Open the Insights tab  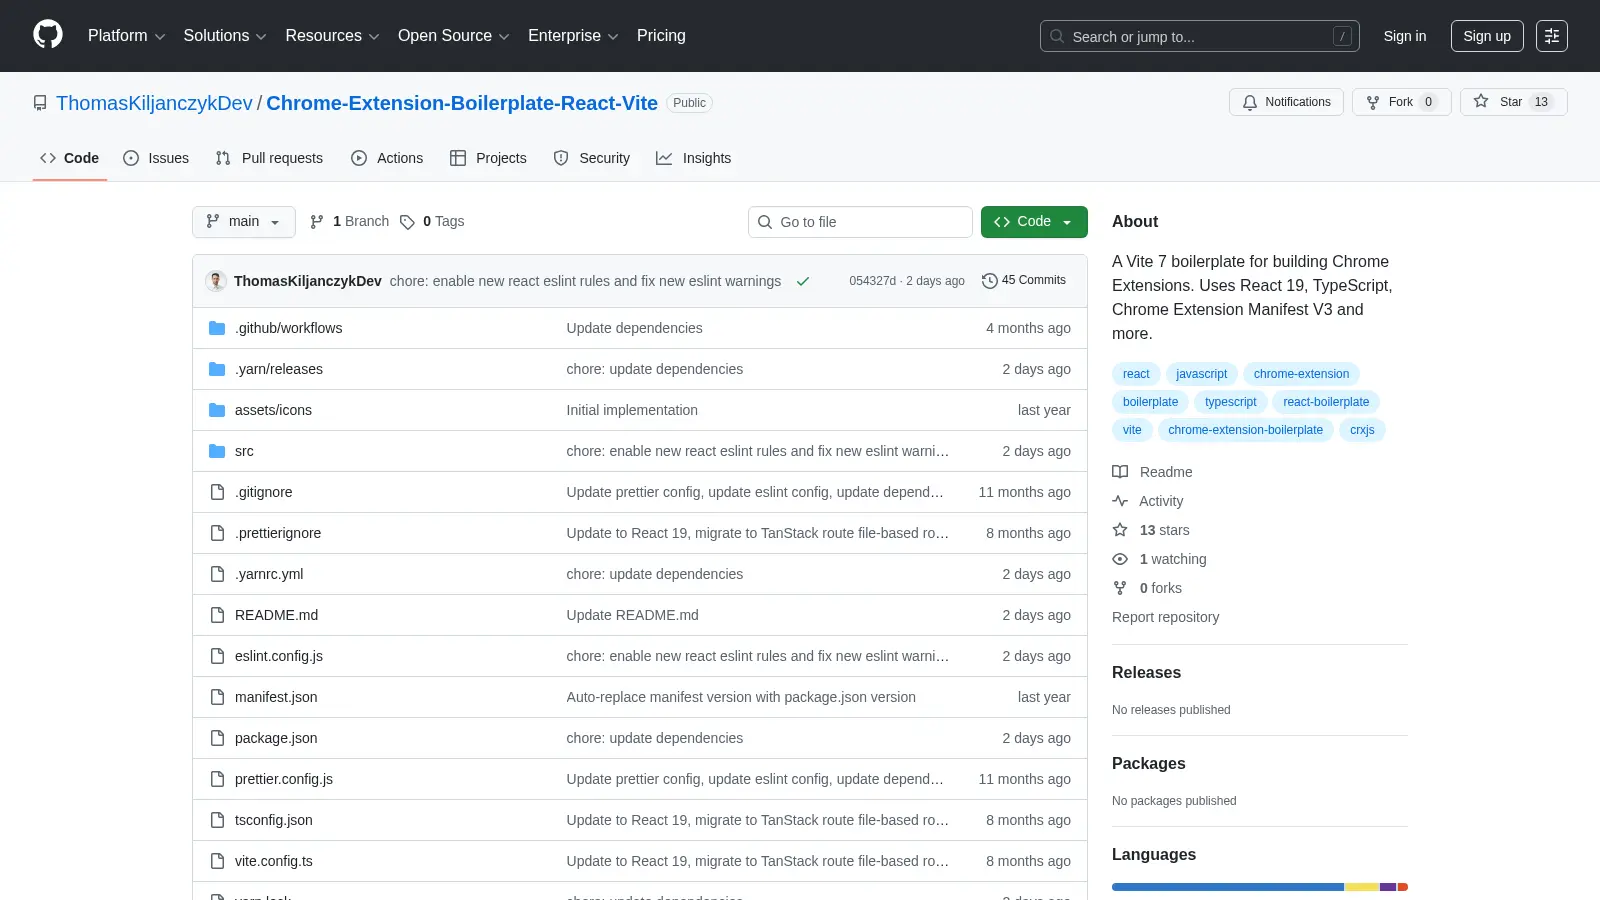coord(694,158)
